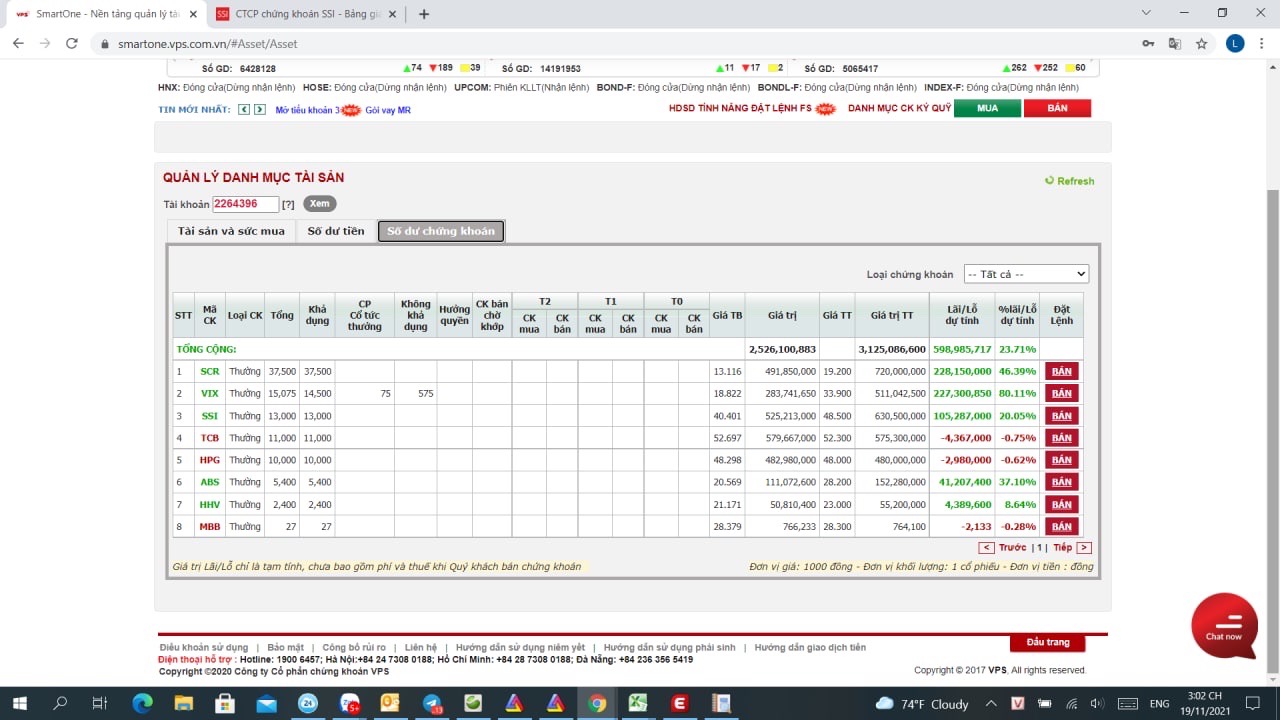Image resolution: width=1280 pixels, height=720 pixels.
Task: Click the Xem button
Action: click(x=319, y=204)
